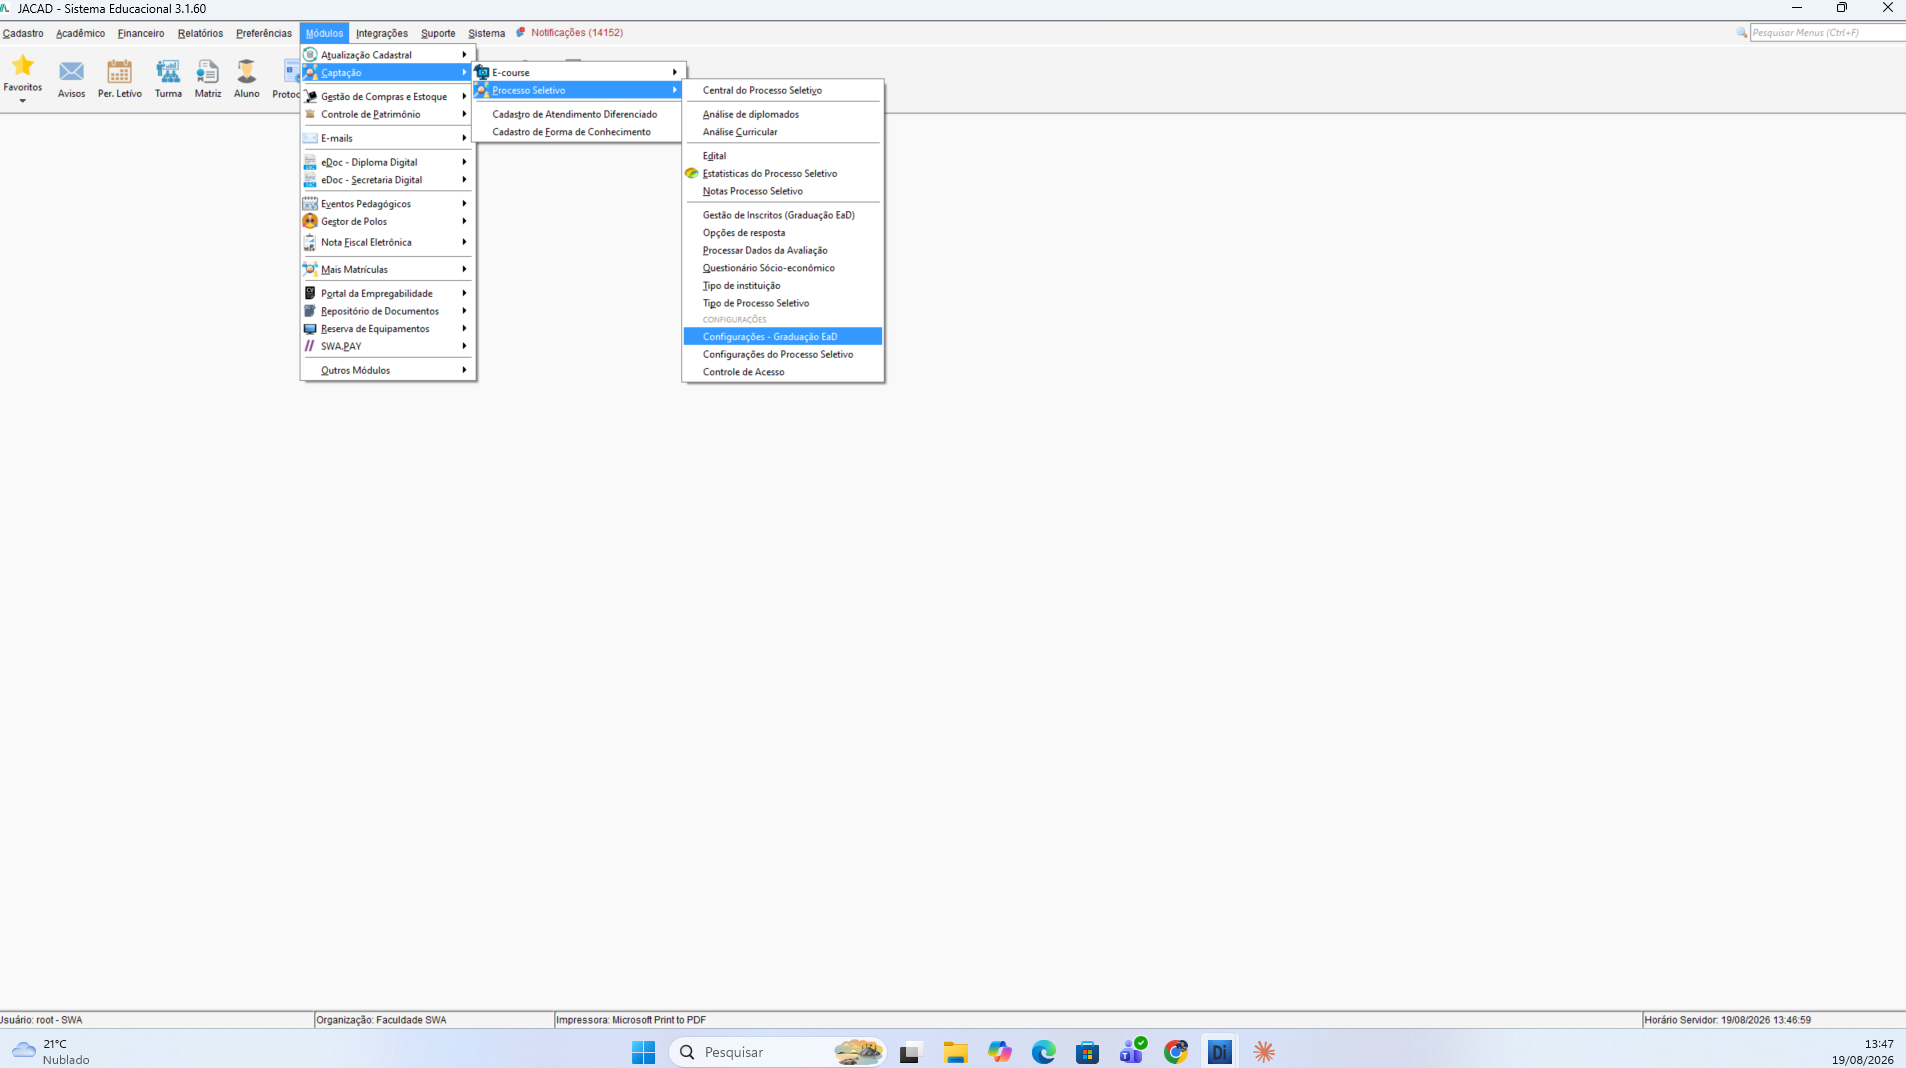1906x1068 pixels.
Task: Open File Explorer from taskbar
Action: click(955, 1052)
